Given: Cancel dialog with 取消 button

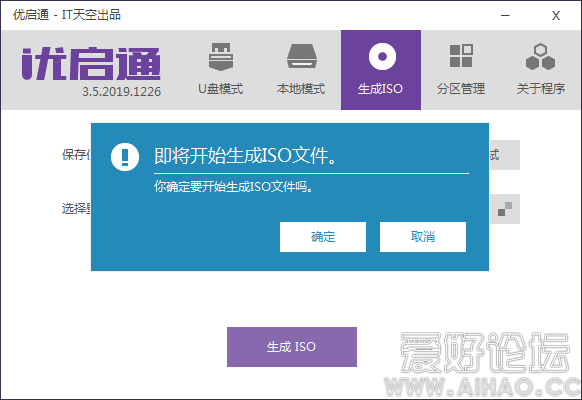Looking at the screenshot, I should coord(423,237).
